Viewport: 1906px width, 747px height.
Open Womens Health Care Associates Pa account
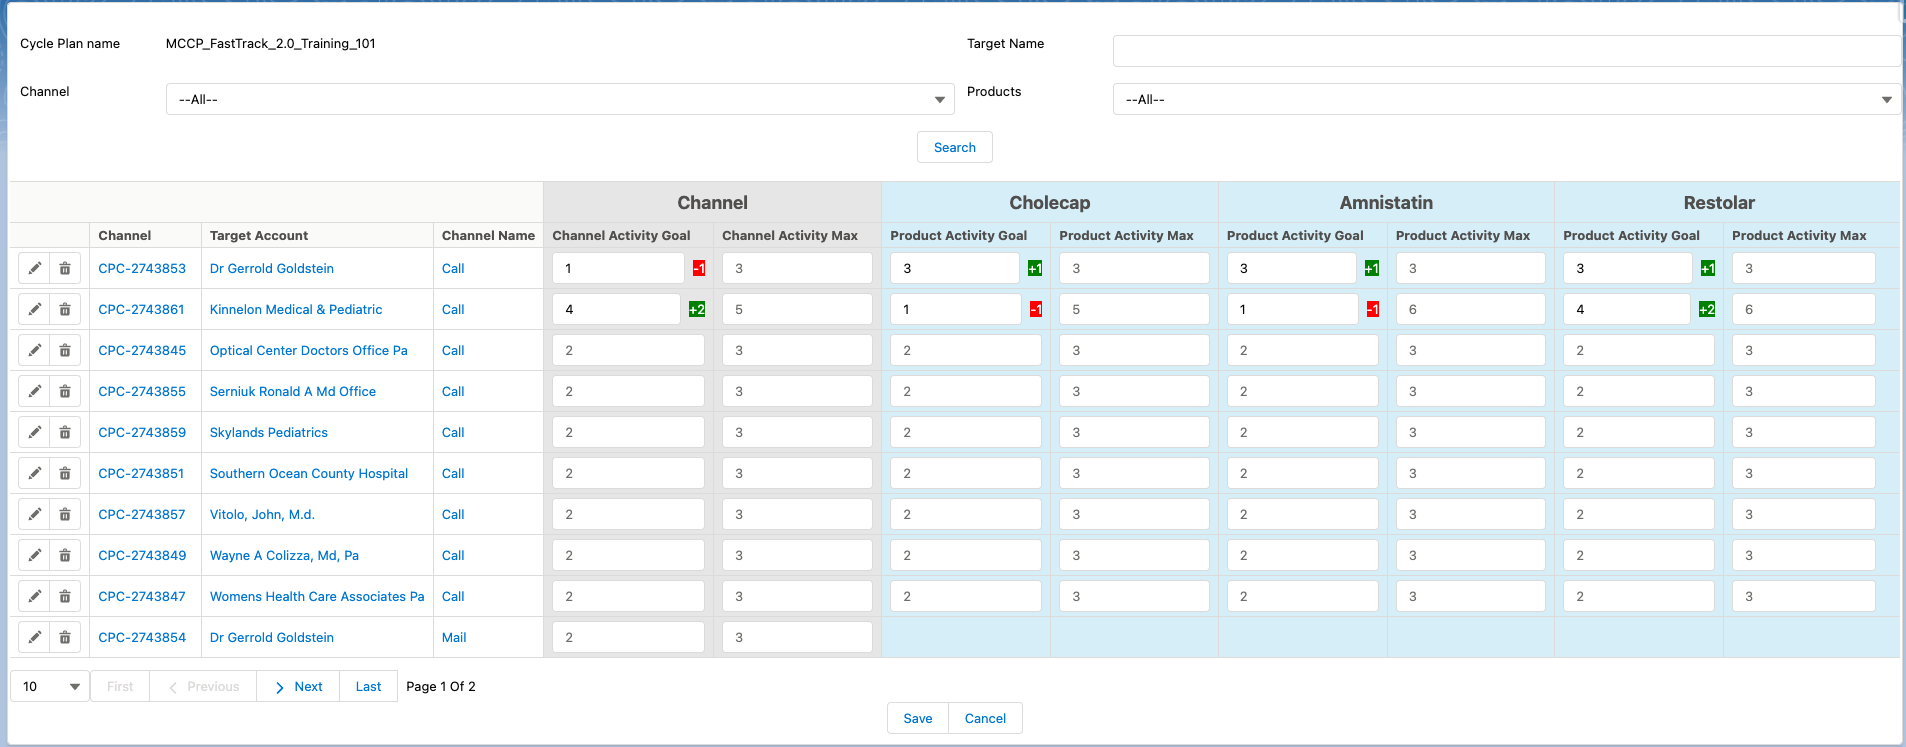click(x=317, y=596)
